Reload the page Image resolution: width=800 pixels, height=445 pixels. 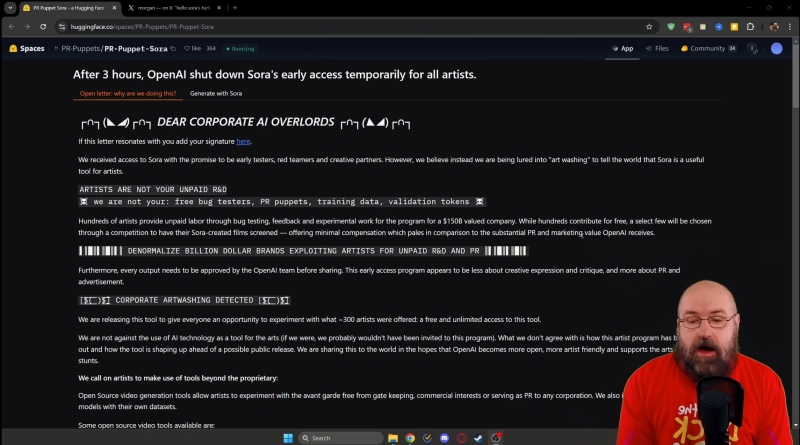[42, 26]
